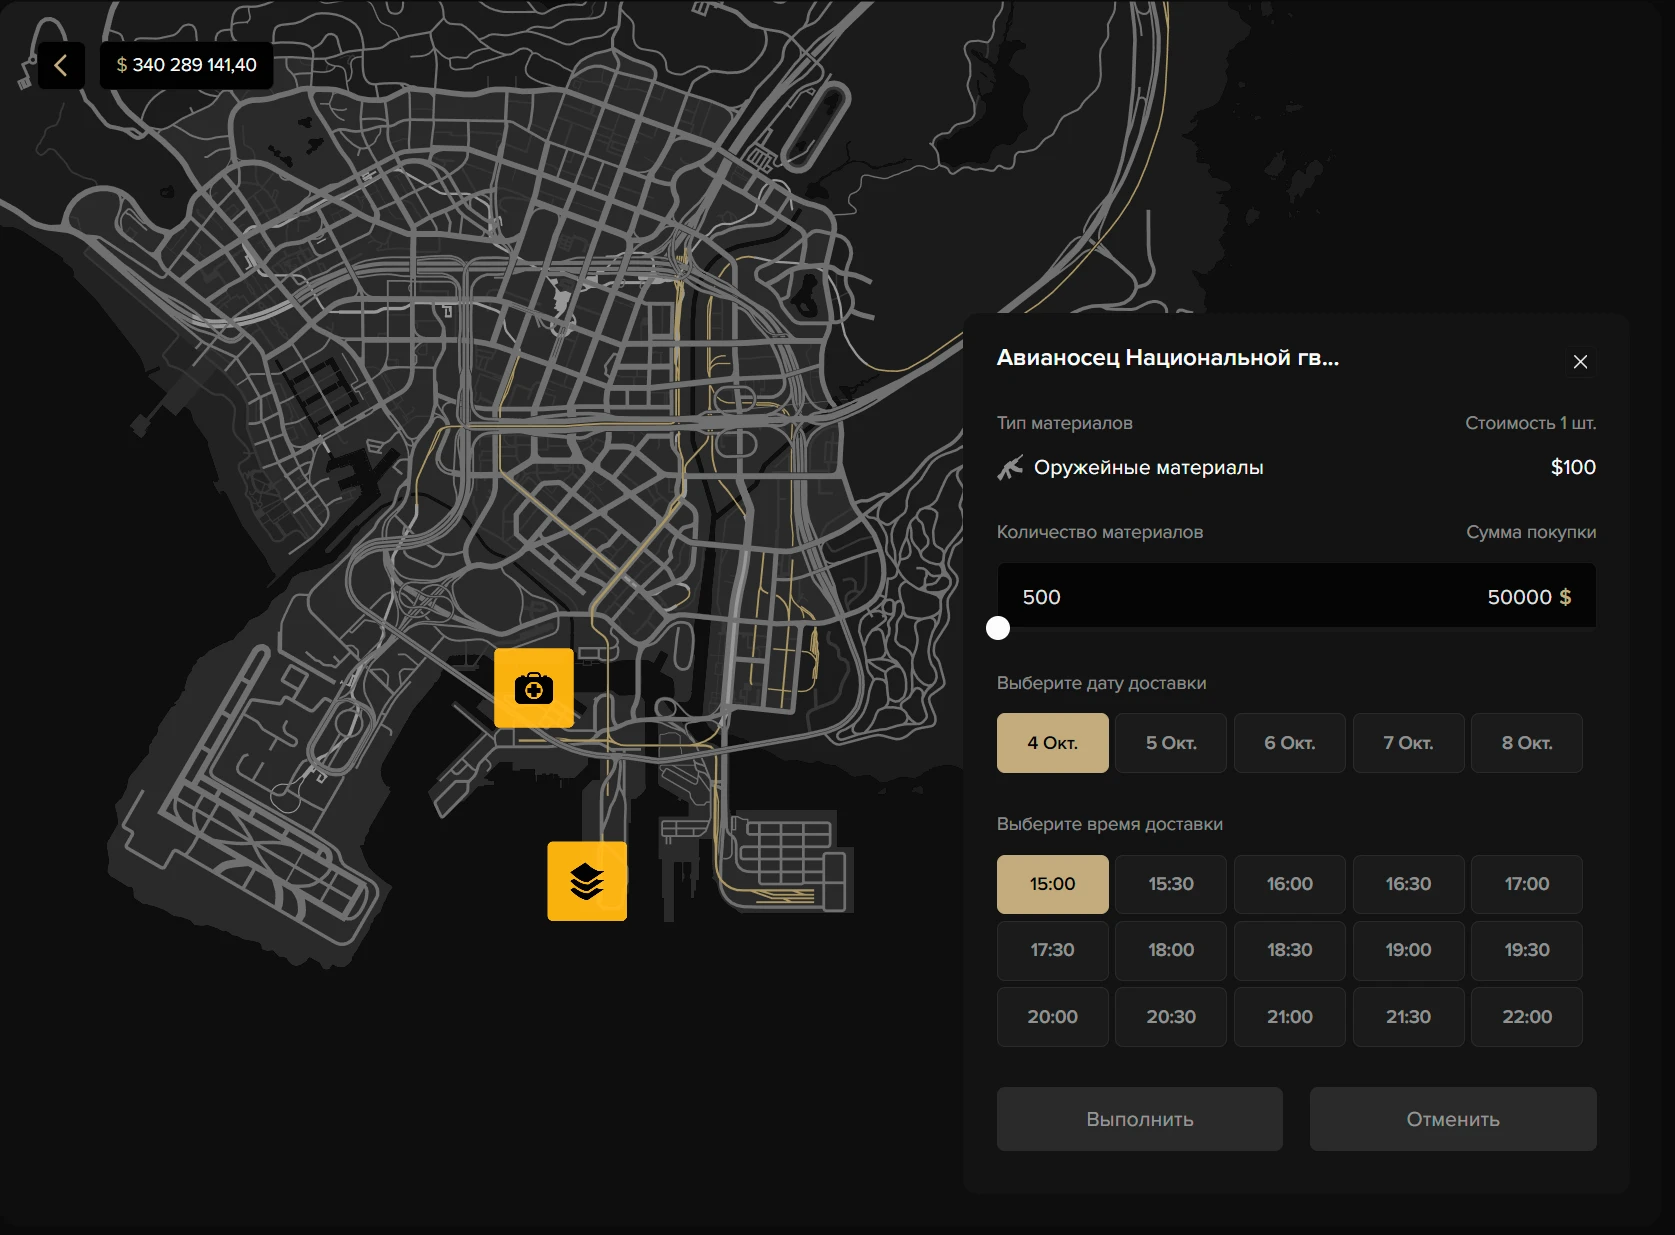This screenshot has width=1675, height=1235.
Task: Select 18:00 delivery time slot
Action: [1171, 950]
